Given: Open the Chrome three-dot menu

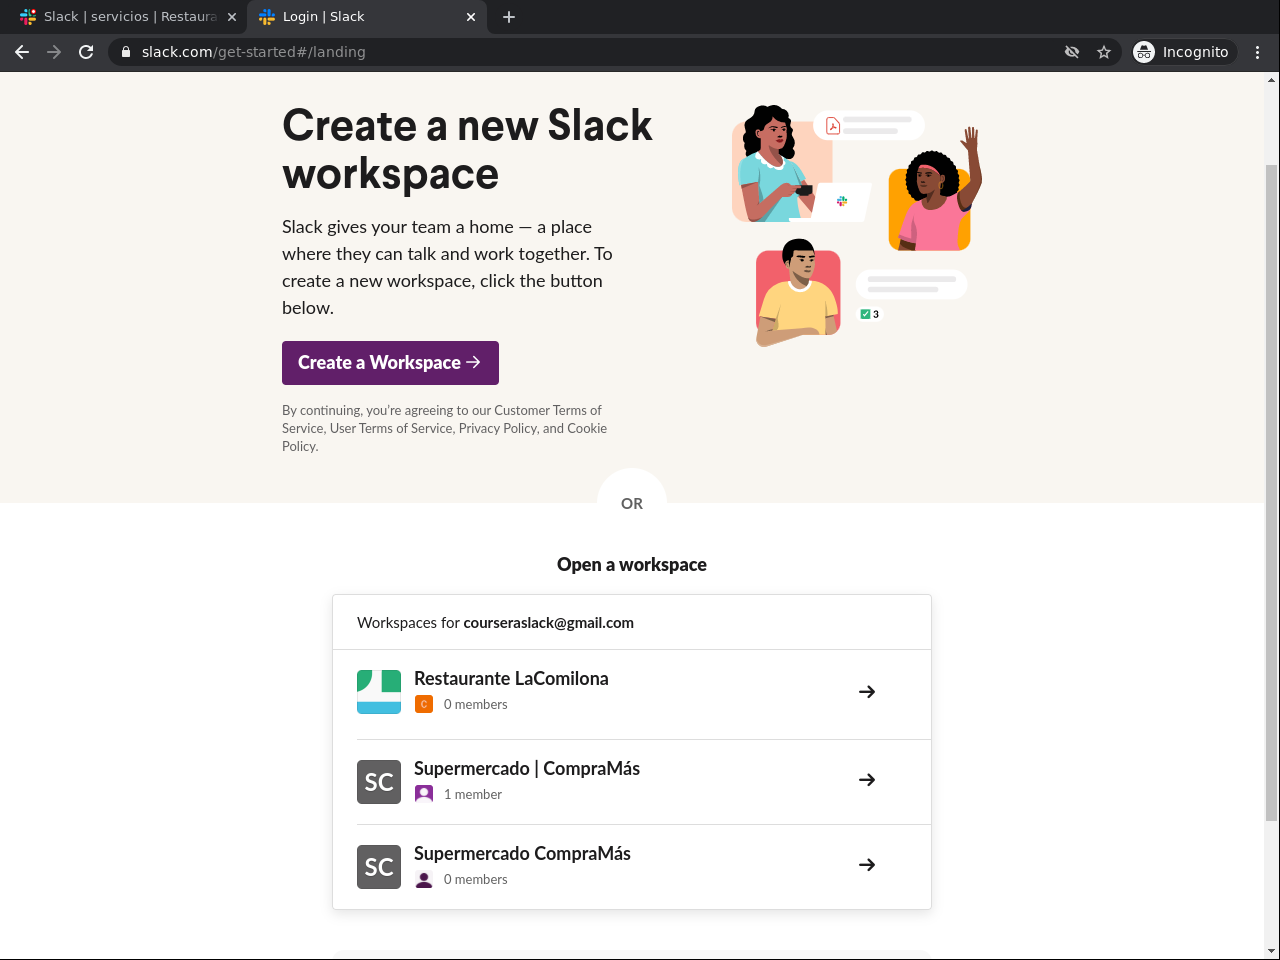Looking at the screenshot, I should pyautogui.click(x=1257, y=52).
